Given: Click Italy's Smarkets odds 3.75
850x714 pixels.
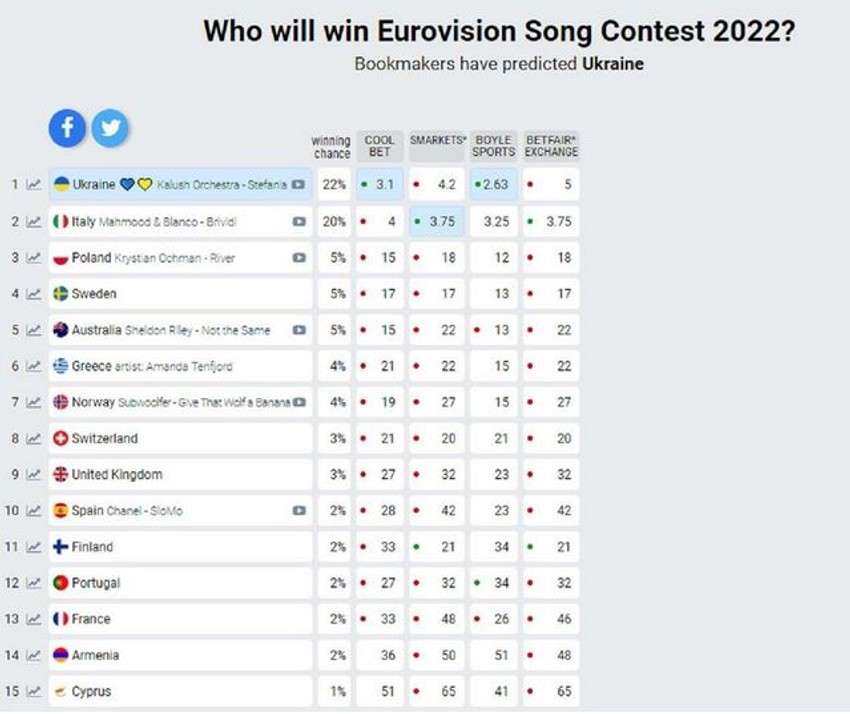Looking at the screenshot, I should click(438, 222).
